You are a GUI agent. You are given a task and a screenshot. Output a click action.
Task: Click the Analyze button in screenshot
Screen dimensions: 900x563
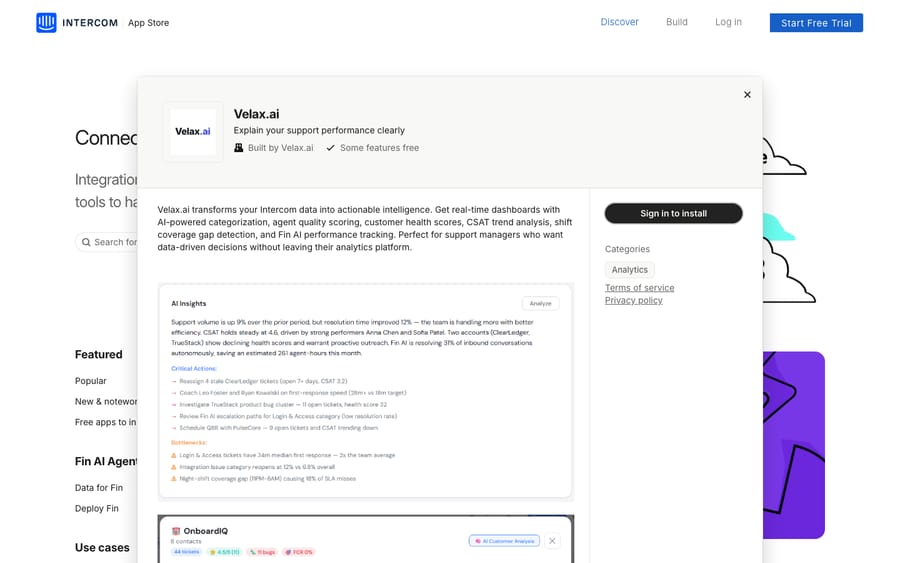(540, 303)
